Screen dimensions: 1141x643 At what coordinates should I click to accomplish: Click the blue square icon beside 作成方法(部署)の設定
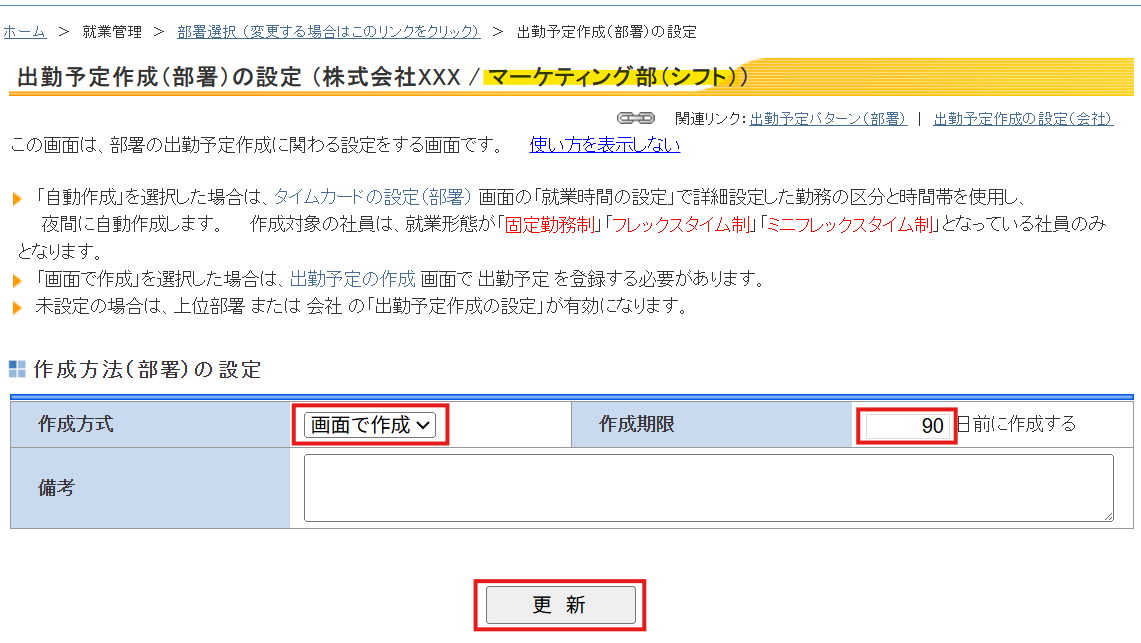pyautogui.click(x=17, y=369)
